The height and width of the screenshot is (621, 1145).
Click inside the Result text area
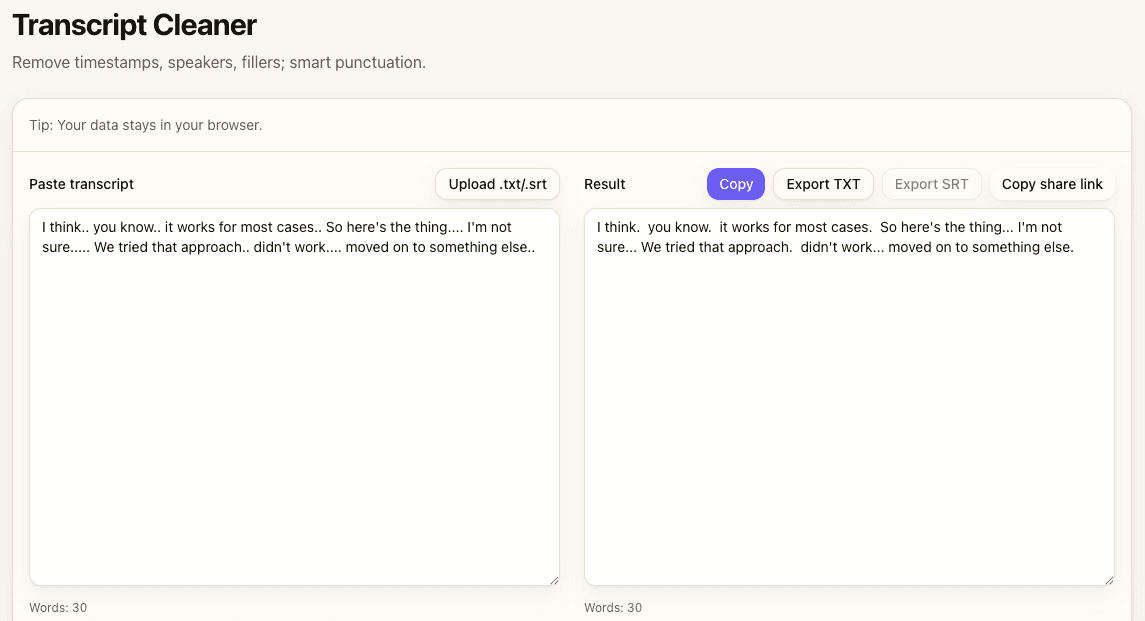click(x=848, y=400)
